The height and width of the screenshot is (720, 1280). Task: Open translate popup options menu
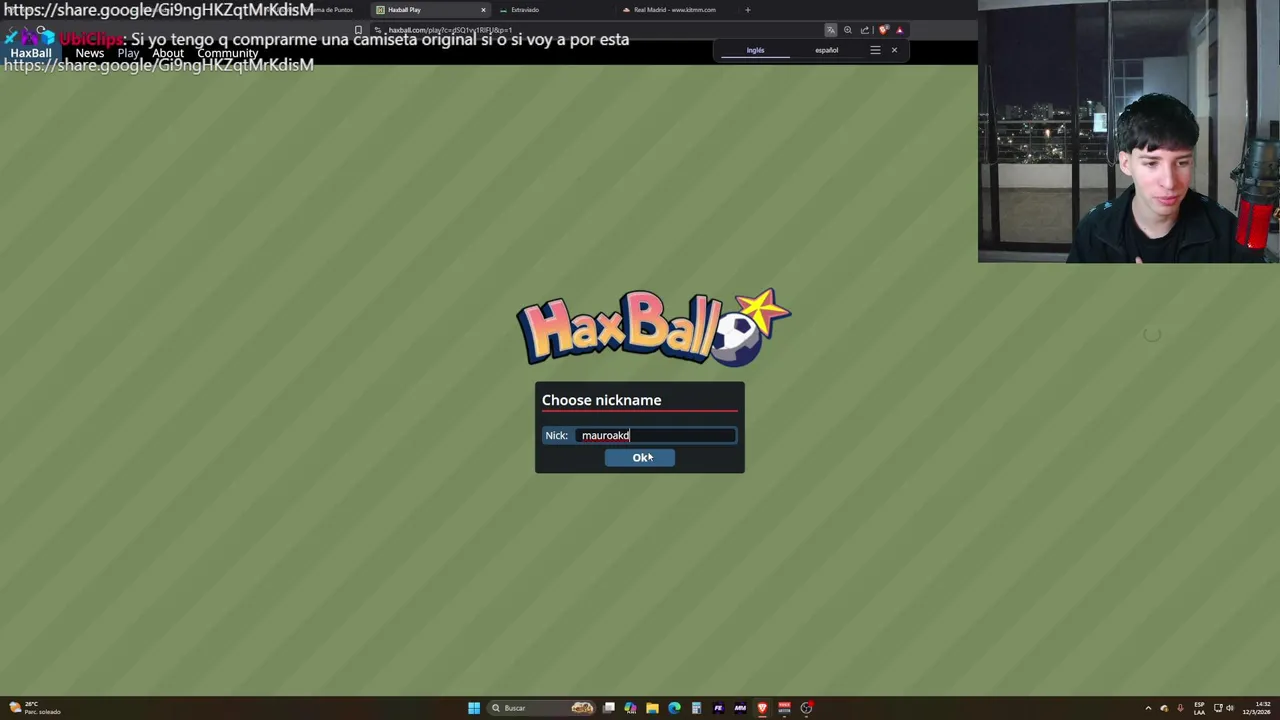(x=875, y=50)
